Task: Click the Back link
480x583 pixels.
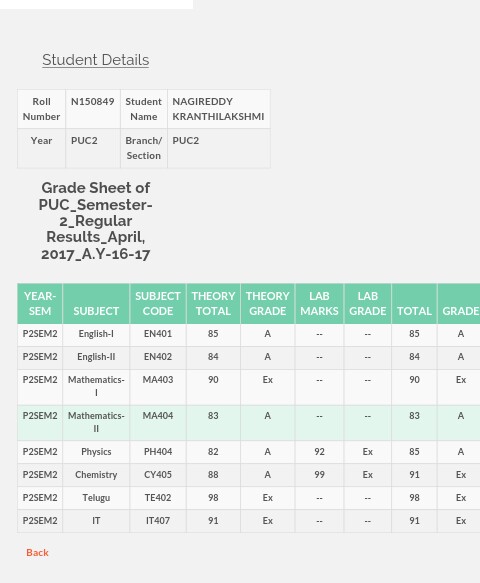Action: coord(37,553)
